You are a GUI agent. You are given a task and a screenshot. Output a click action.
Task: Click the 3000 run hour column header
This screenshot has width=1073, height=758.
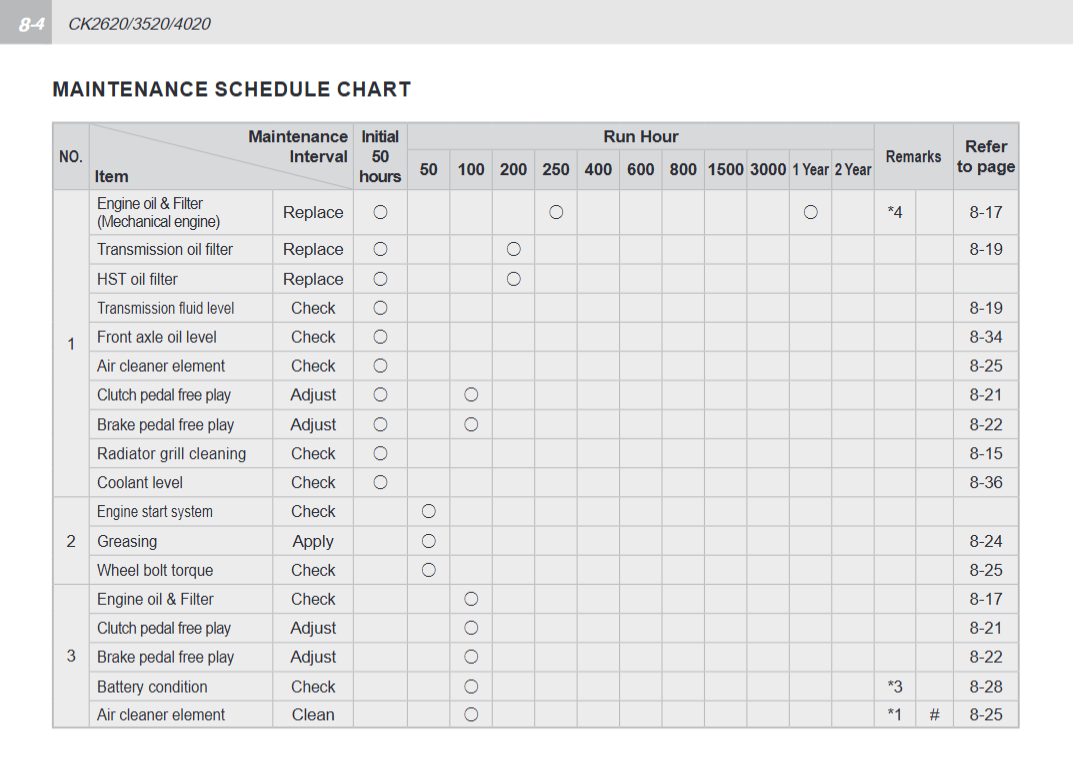768,170
